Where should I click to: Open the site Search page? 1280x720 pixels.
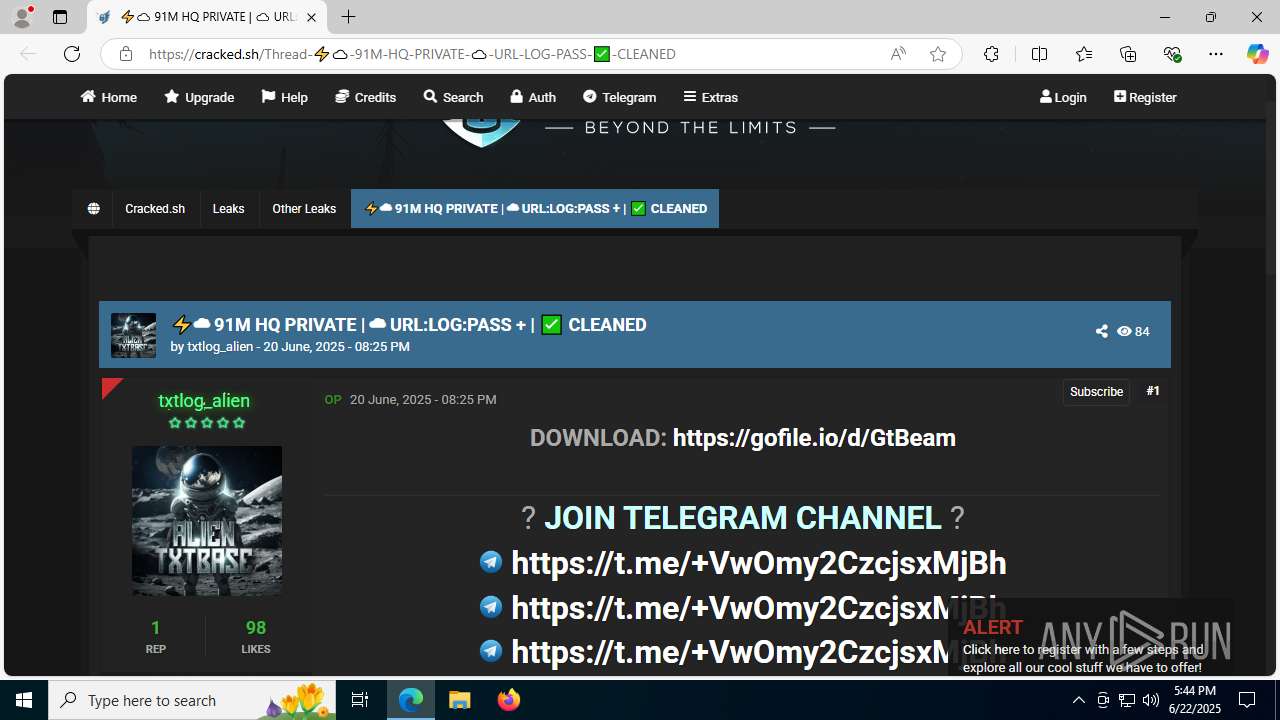pyautogui.click(x=453, y=97)
